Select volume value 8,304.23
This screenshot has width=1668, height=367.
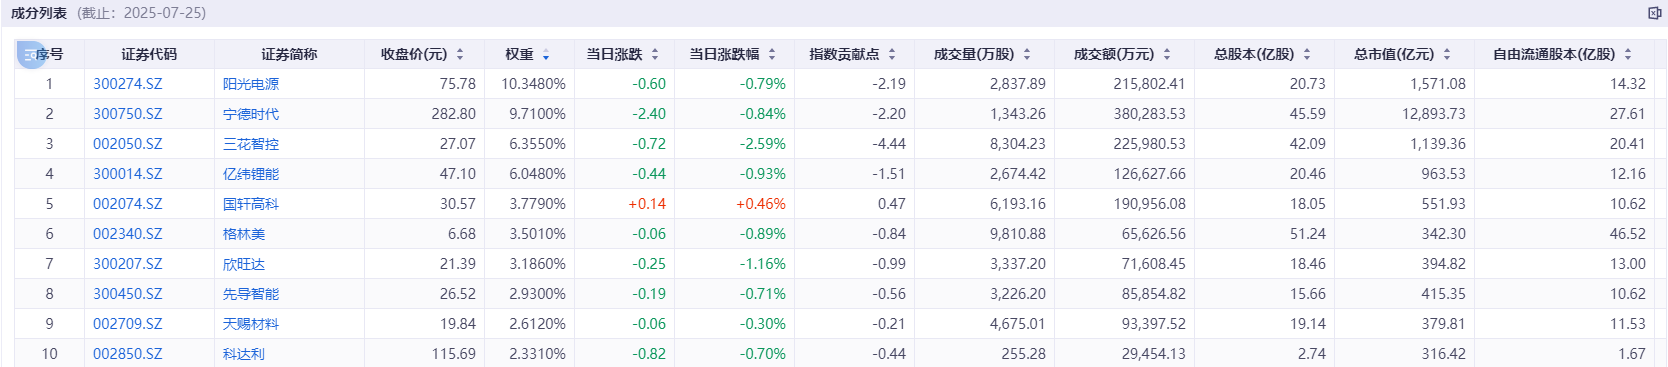(x=1018, y=144)
